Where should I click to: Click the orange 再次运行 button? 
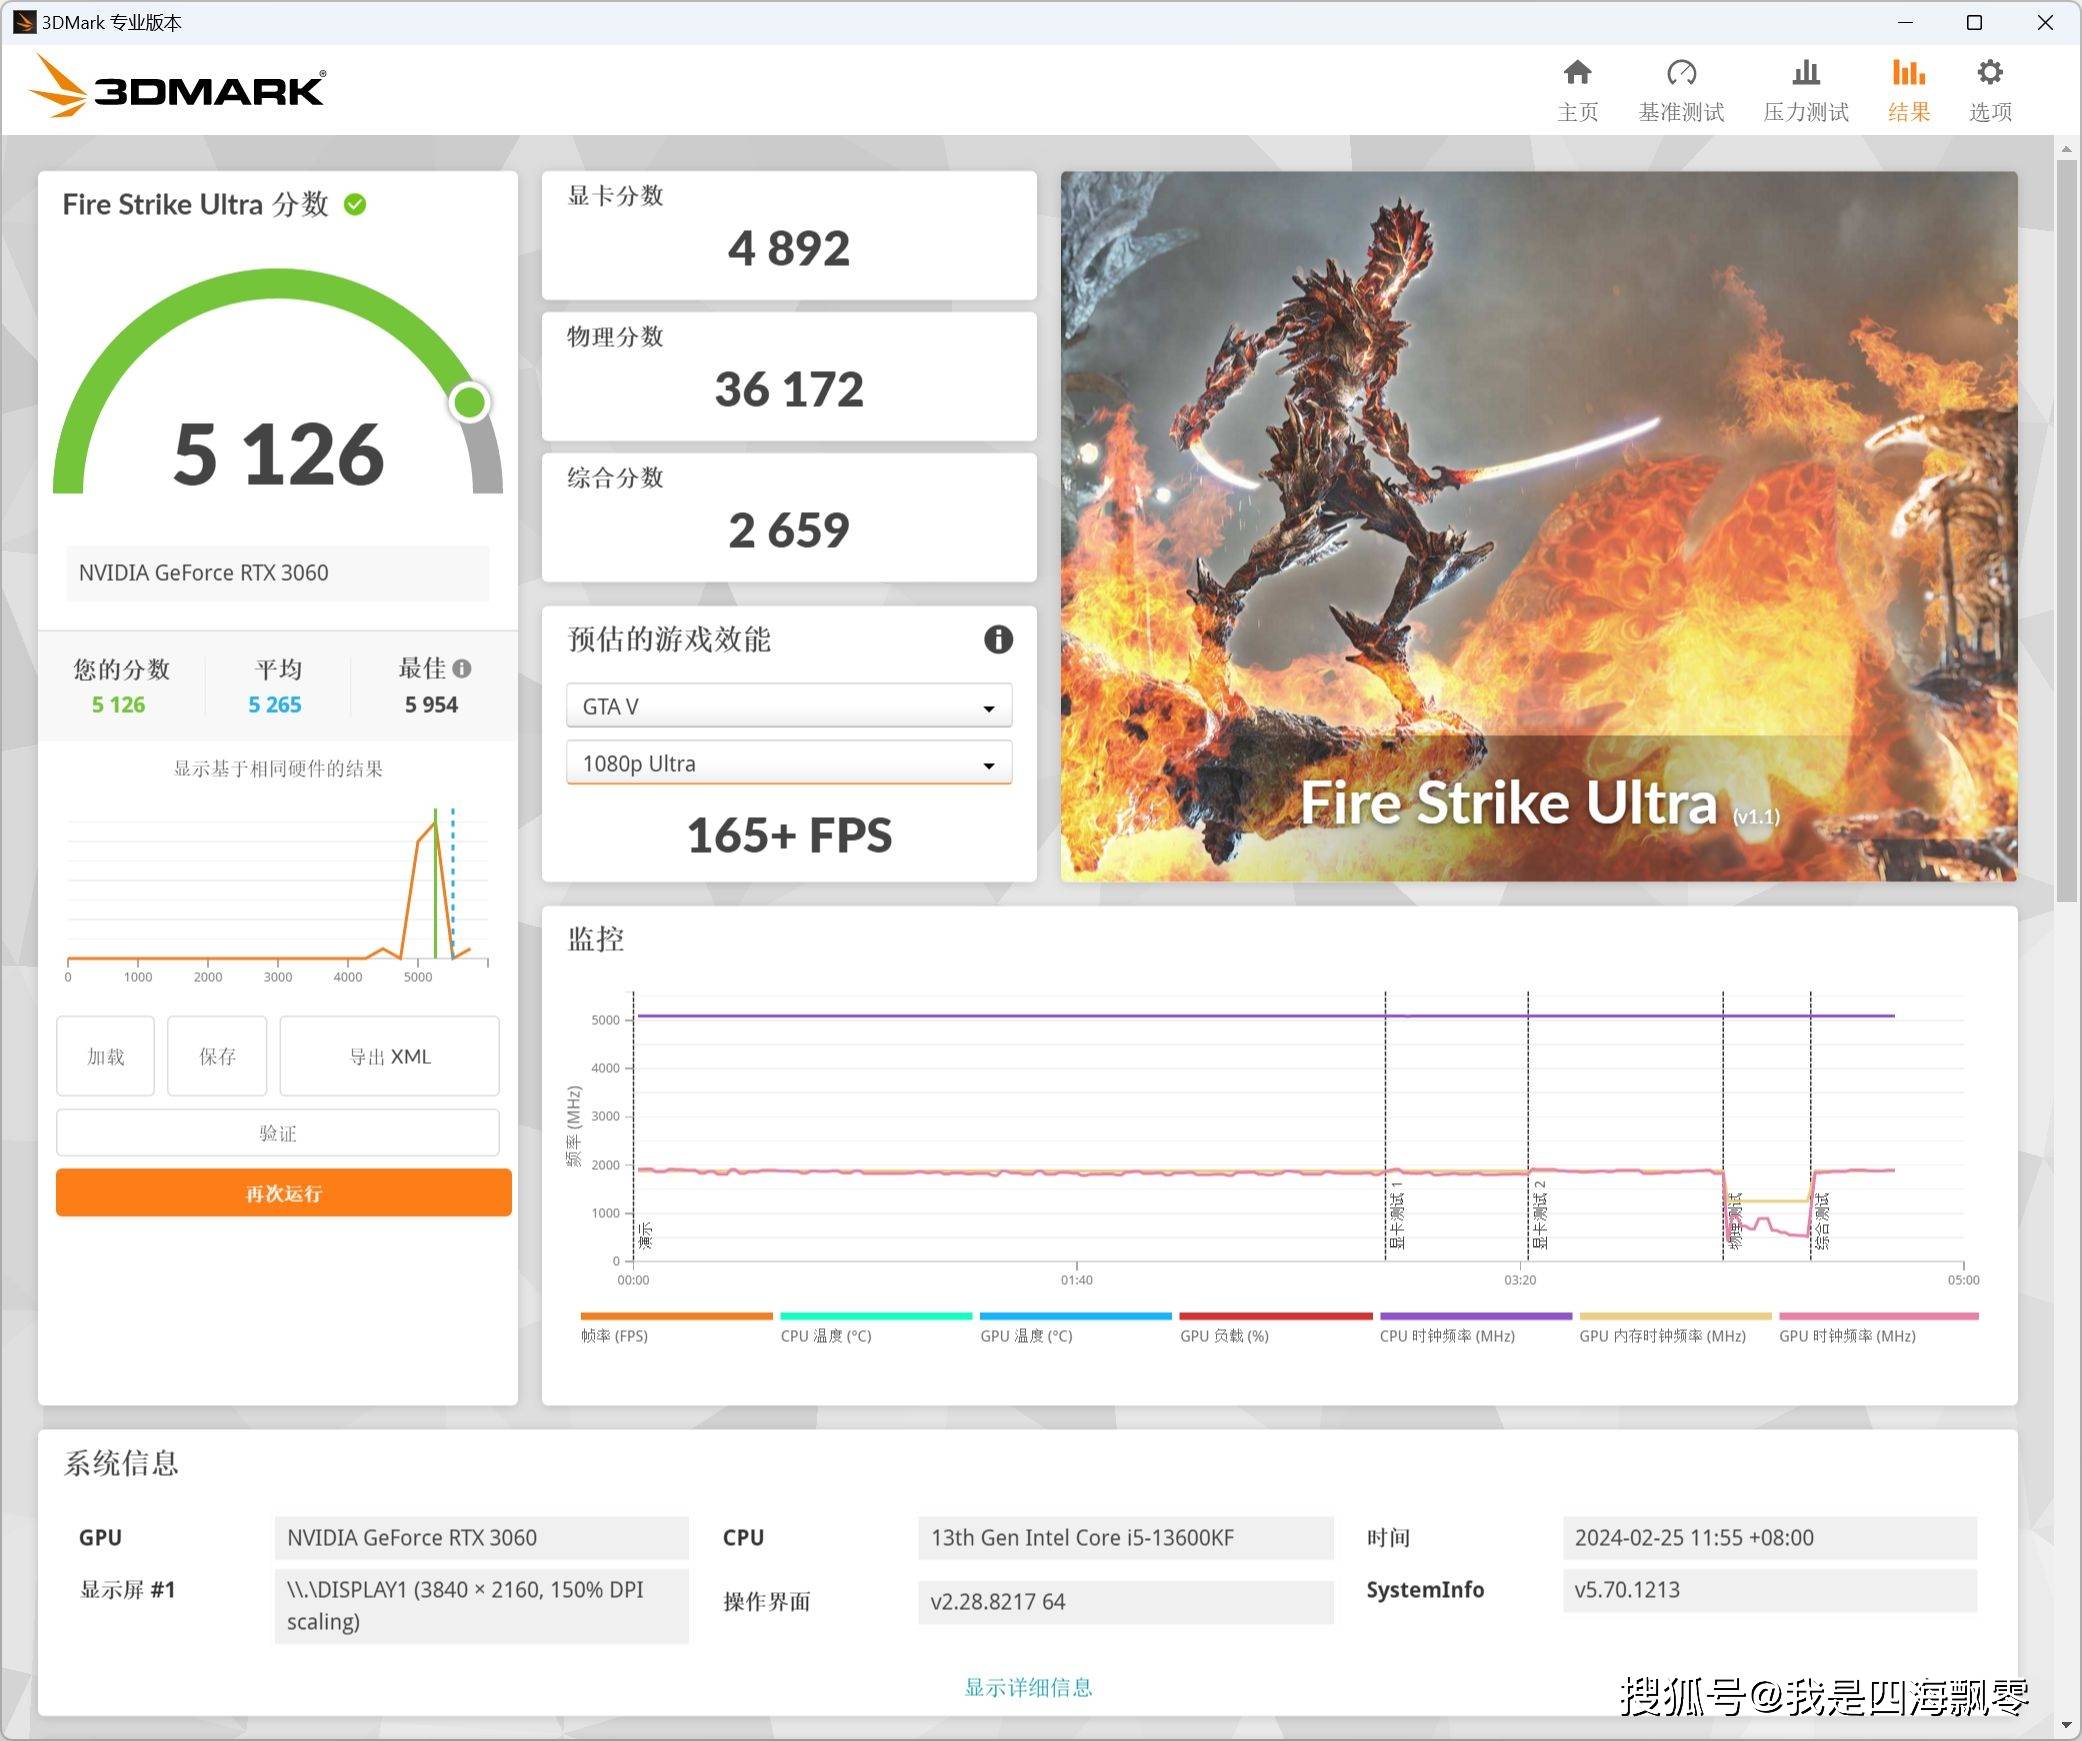click(283, 1192)
